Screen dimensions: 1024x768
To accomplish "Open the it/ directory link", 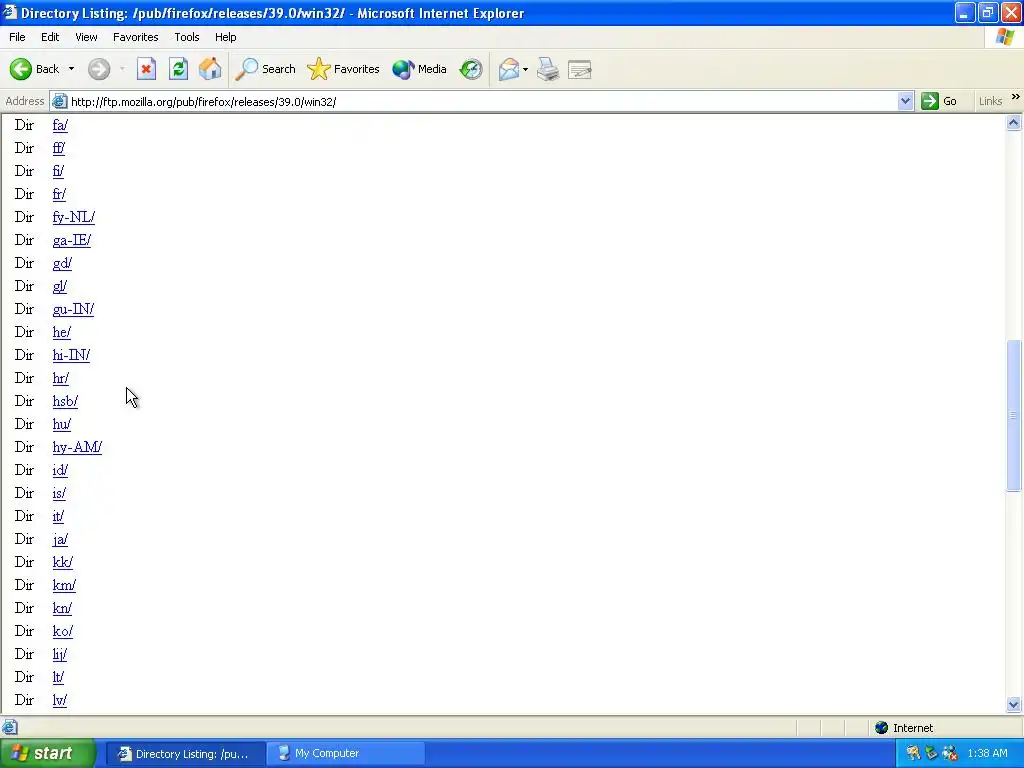I will pyautogui.click(x=58, y=517).
